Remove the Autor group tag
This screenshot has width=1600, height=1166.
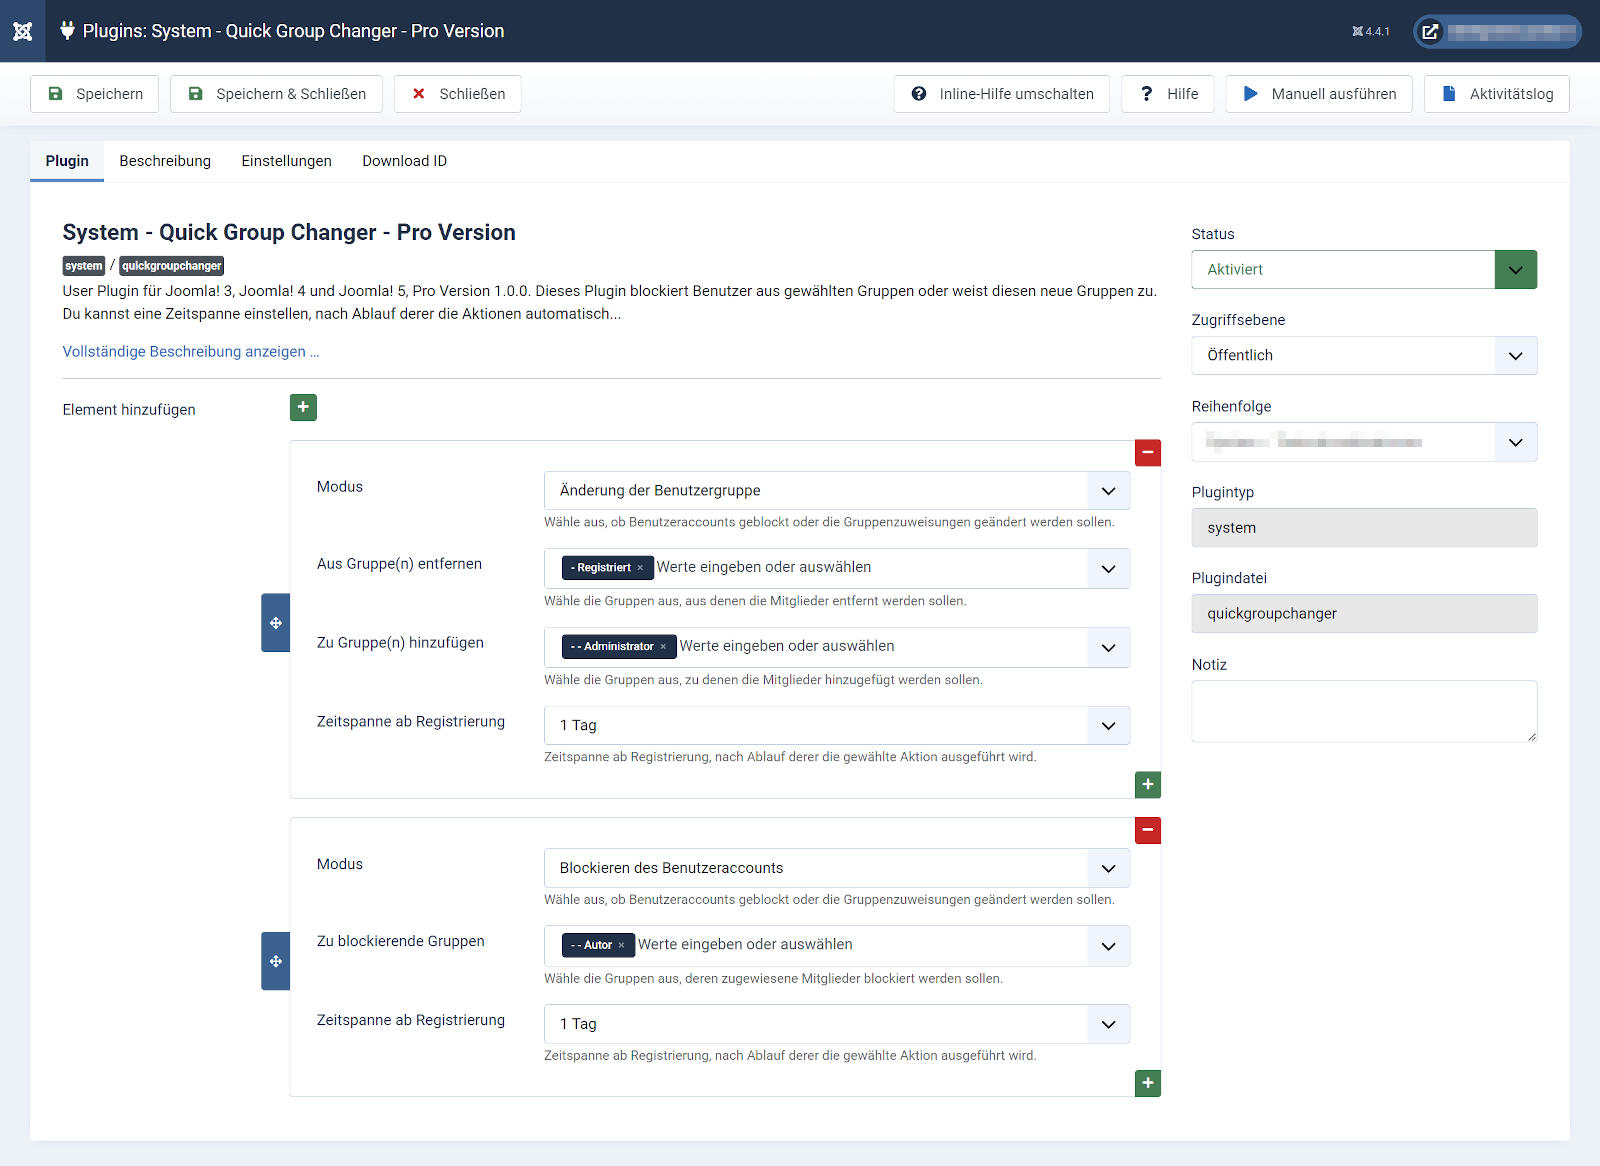pyautogui.click(x=621, y=945)
